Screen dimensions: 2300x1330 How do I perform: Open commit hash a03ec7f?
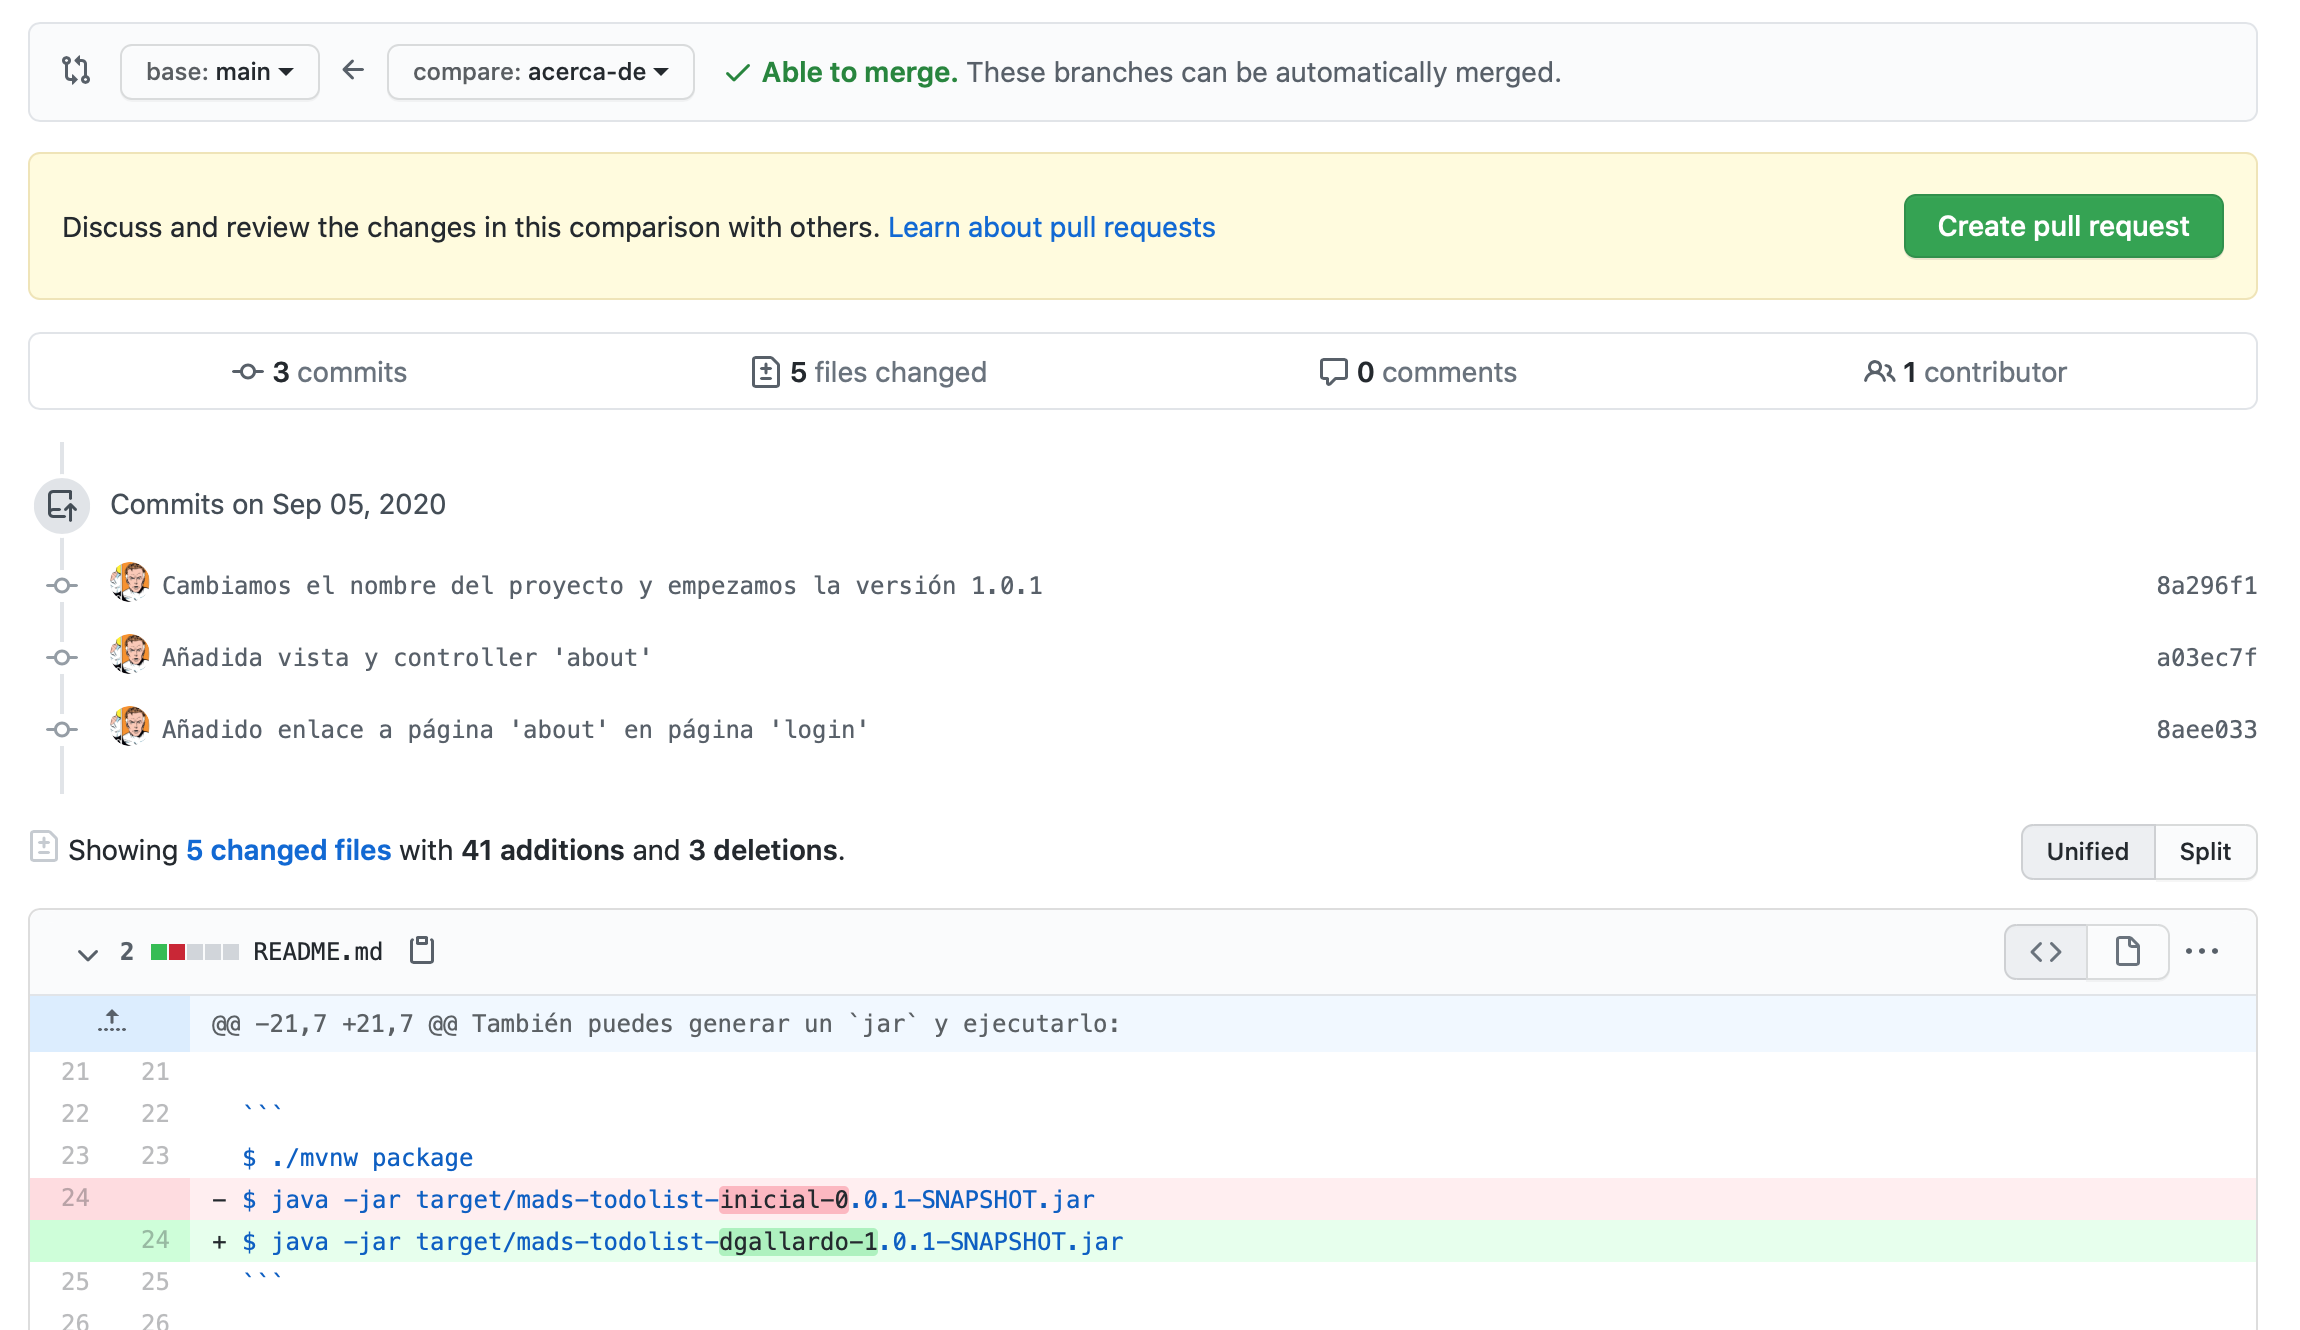(x=2206, y=658)
